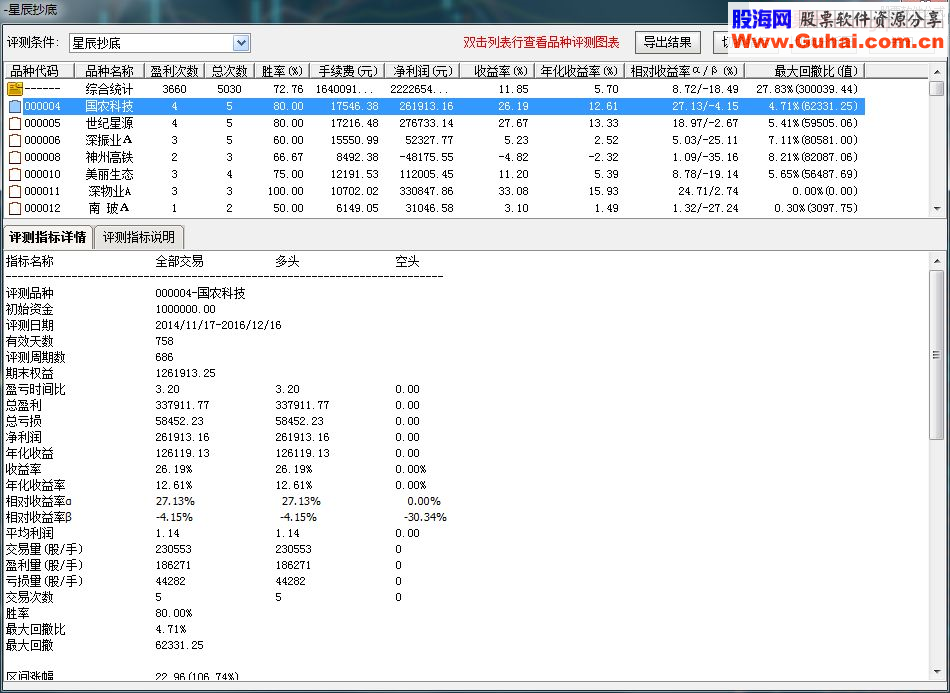
Task: Select the 神州高铁 name cell
Action: click(109, 158)
